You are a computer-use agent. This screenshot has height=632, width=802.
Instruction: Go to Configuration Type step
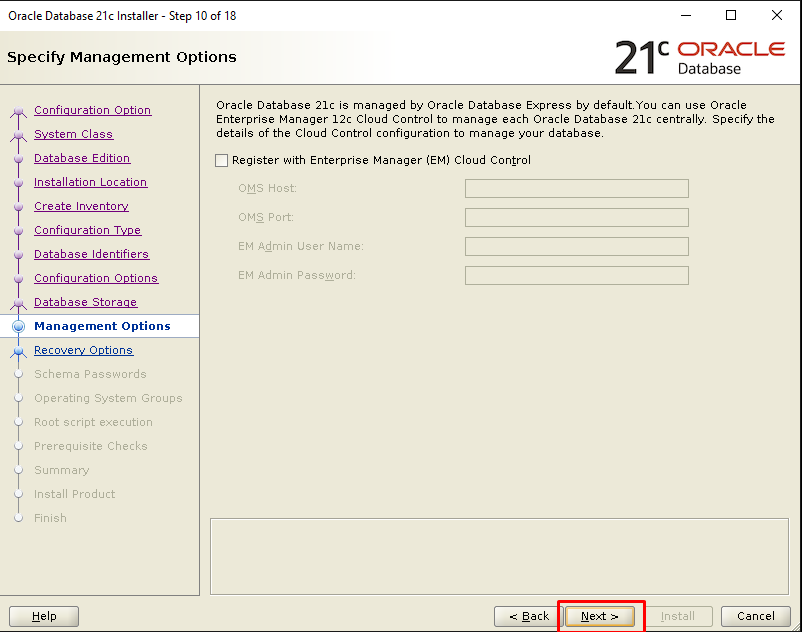tap(87, 230)
